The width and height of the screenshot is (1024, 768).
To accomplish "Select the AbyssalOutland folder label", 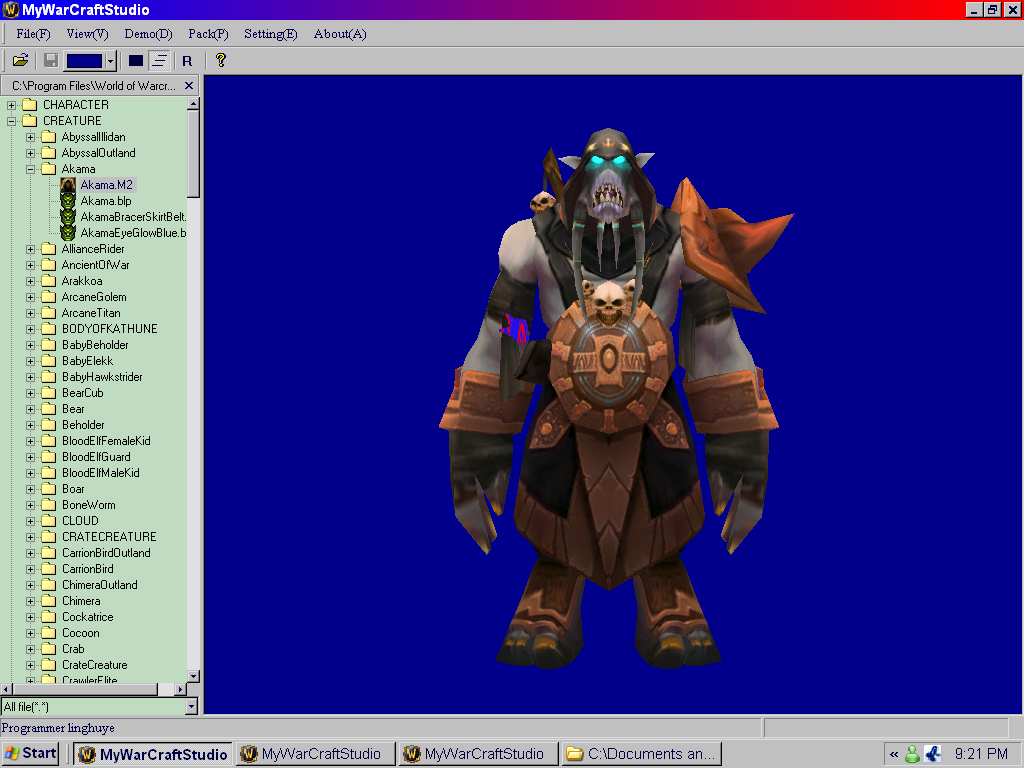I will click(x=99, y=153).
